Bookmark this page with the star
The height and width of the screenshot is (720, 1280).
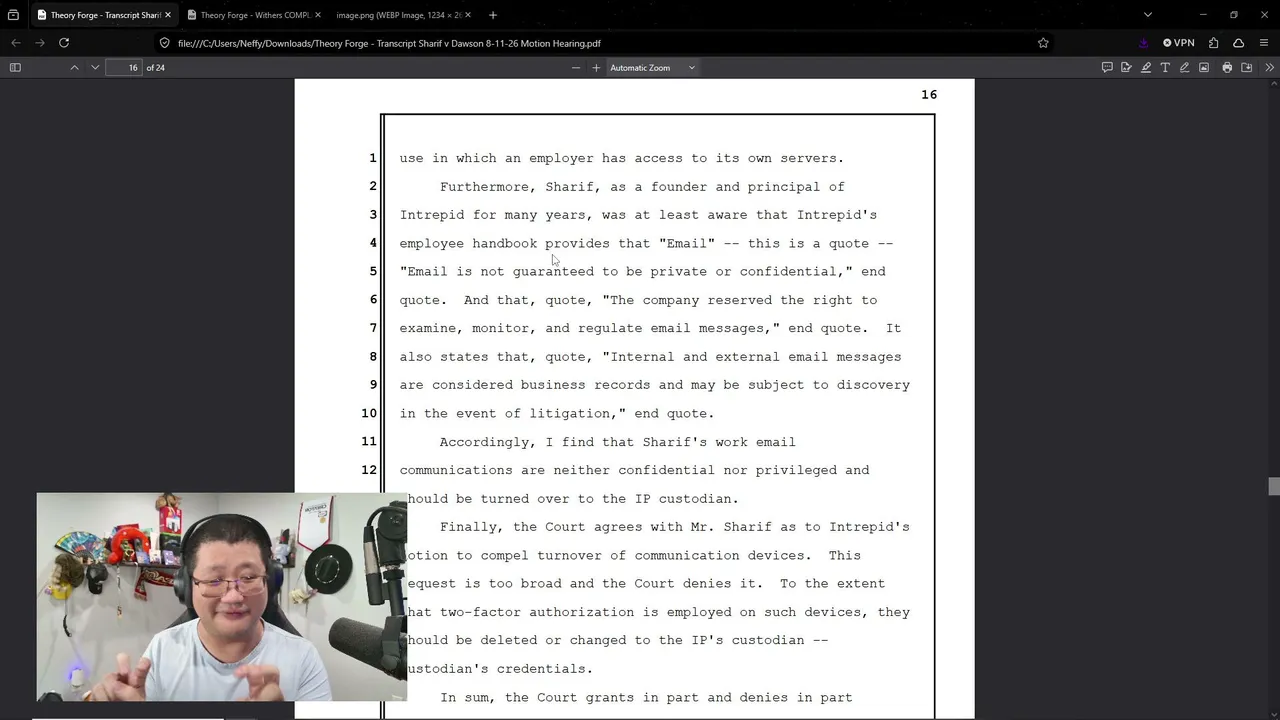pyautogui.click(x=1043, y=43)
